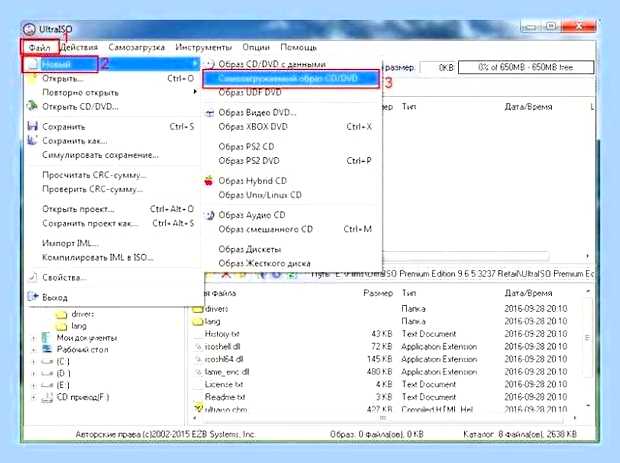Select Импорт IML... entry
This screenshot has width=620, height=463.
pos(113,243)
